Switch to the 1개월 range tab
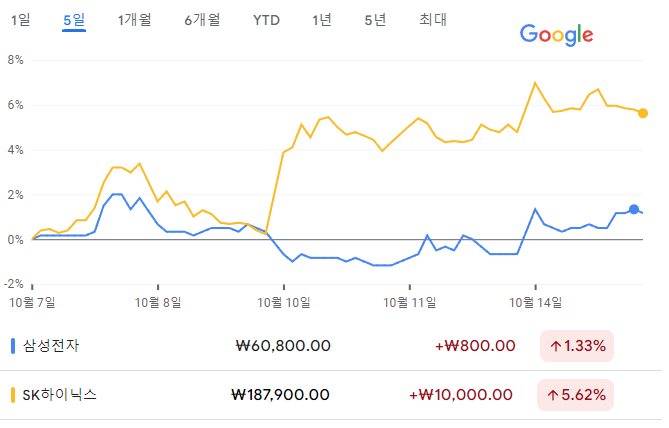 134,20
